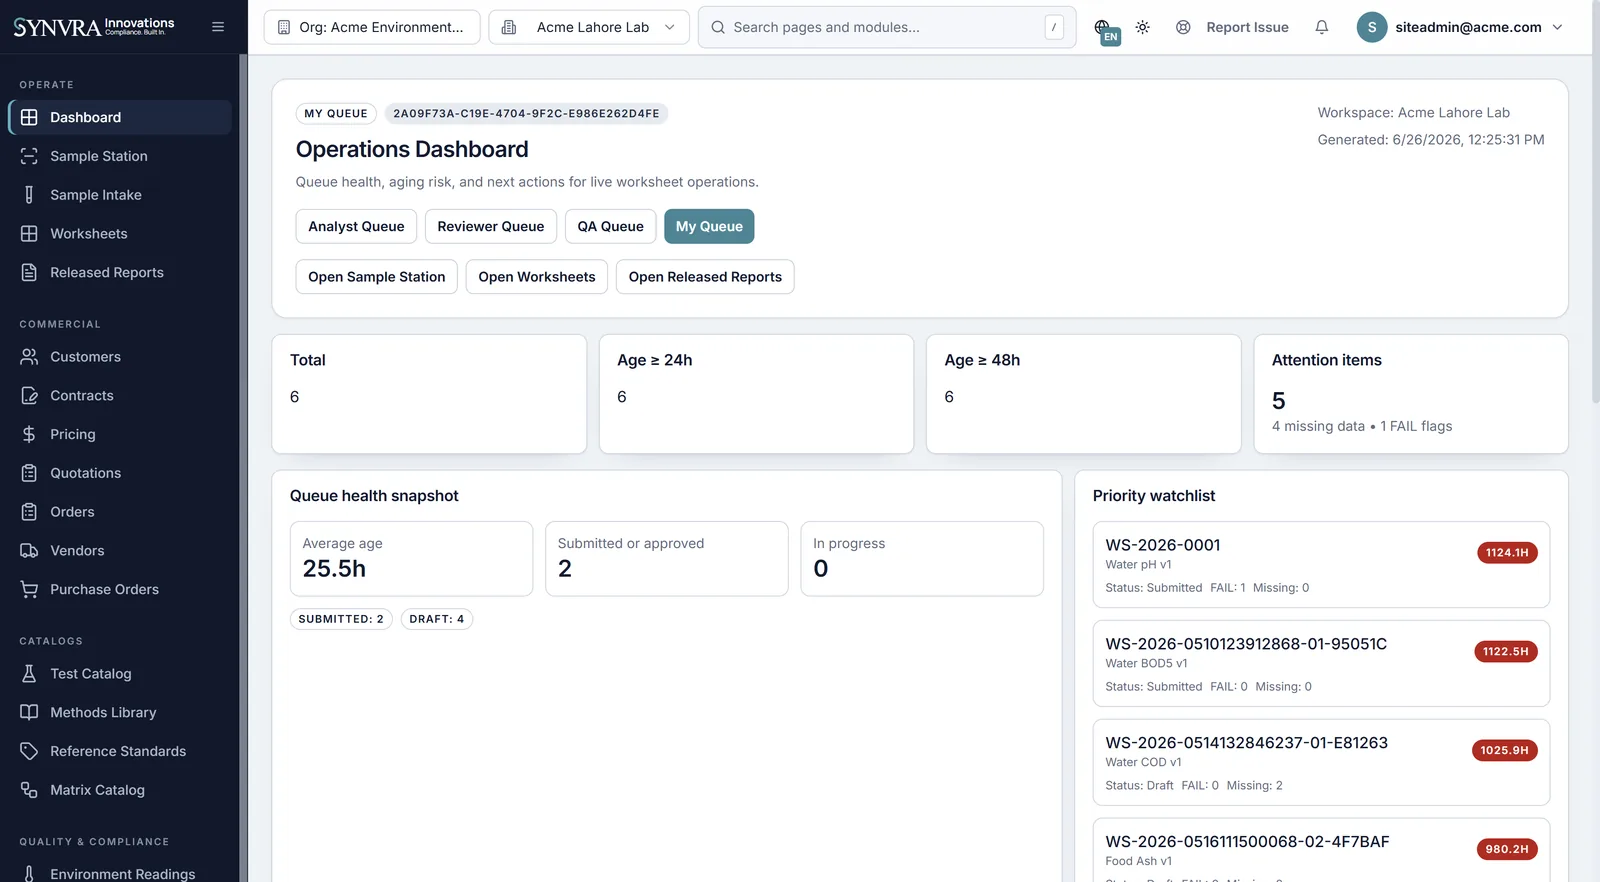The image size is (1600, 882).
Task: Open Reference Standards tag icon
Action: coord(29,751)
